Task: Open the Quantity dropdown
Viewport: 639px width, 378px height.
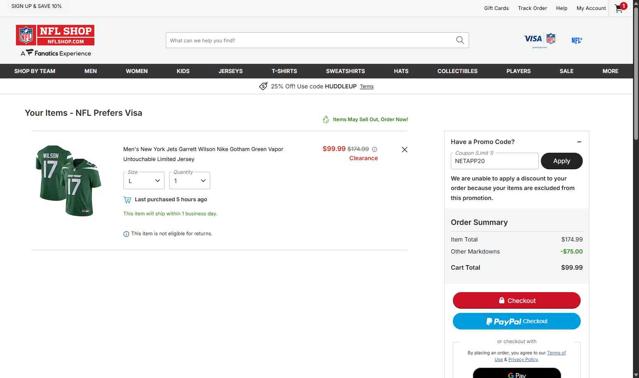Action: (189, 180)
